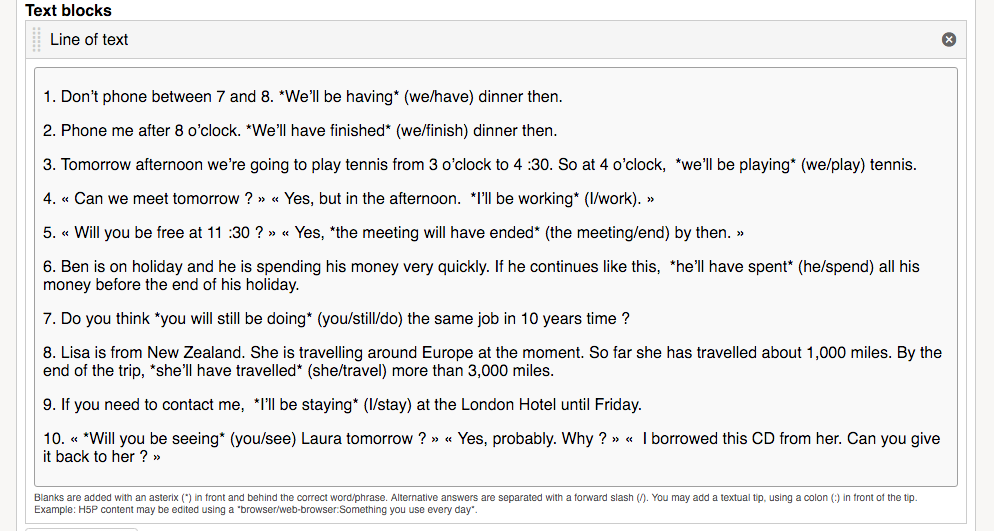Image resolution: width=994 pixels, height=531 pixels.
Task: Place cursor in sentence 8 about Lisa
Action: pos(492,361)
